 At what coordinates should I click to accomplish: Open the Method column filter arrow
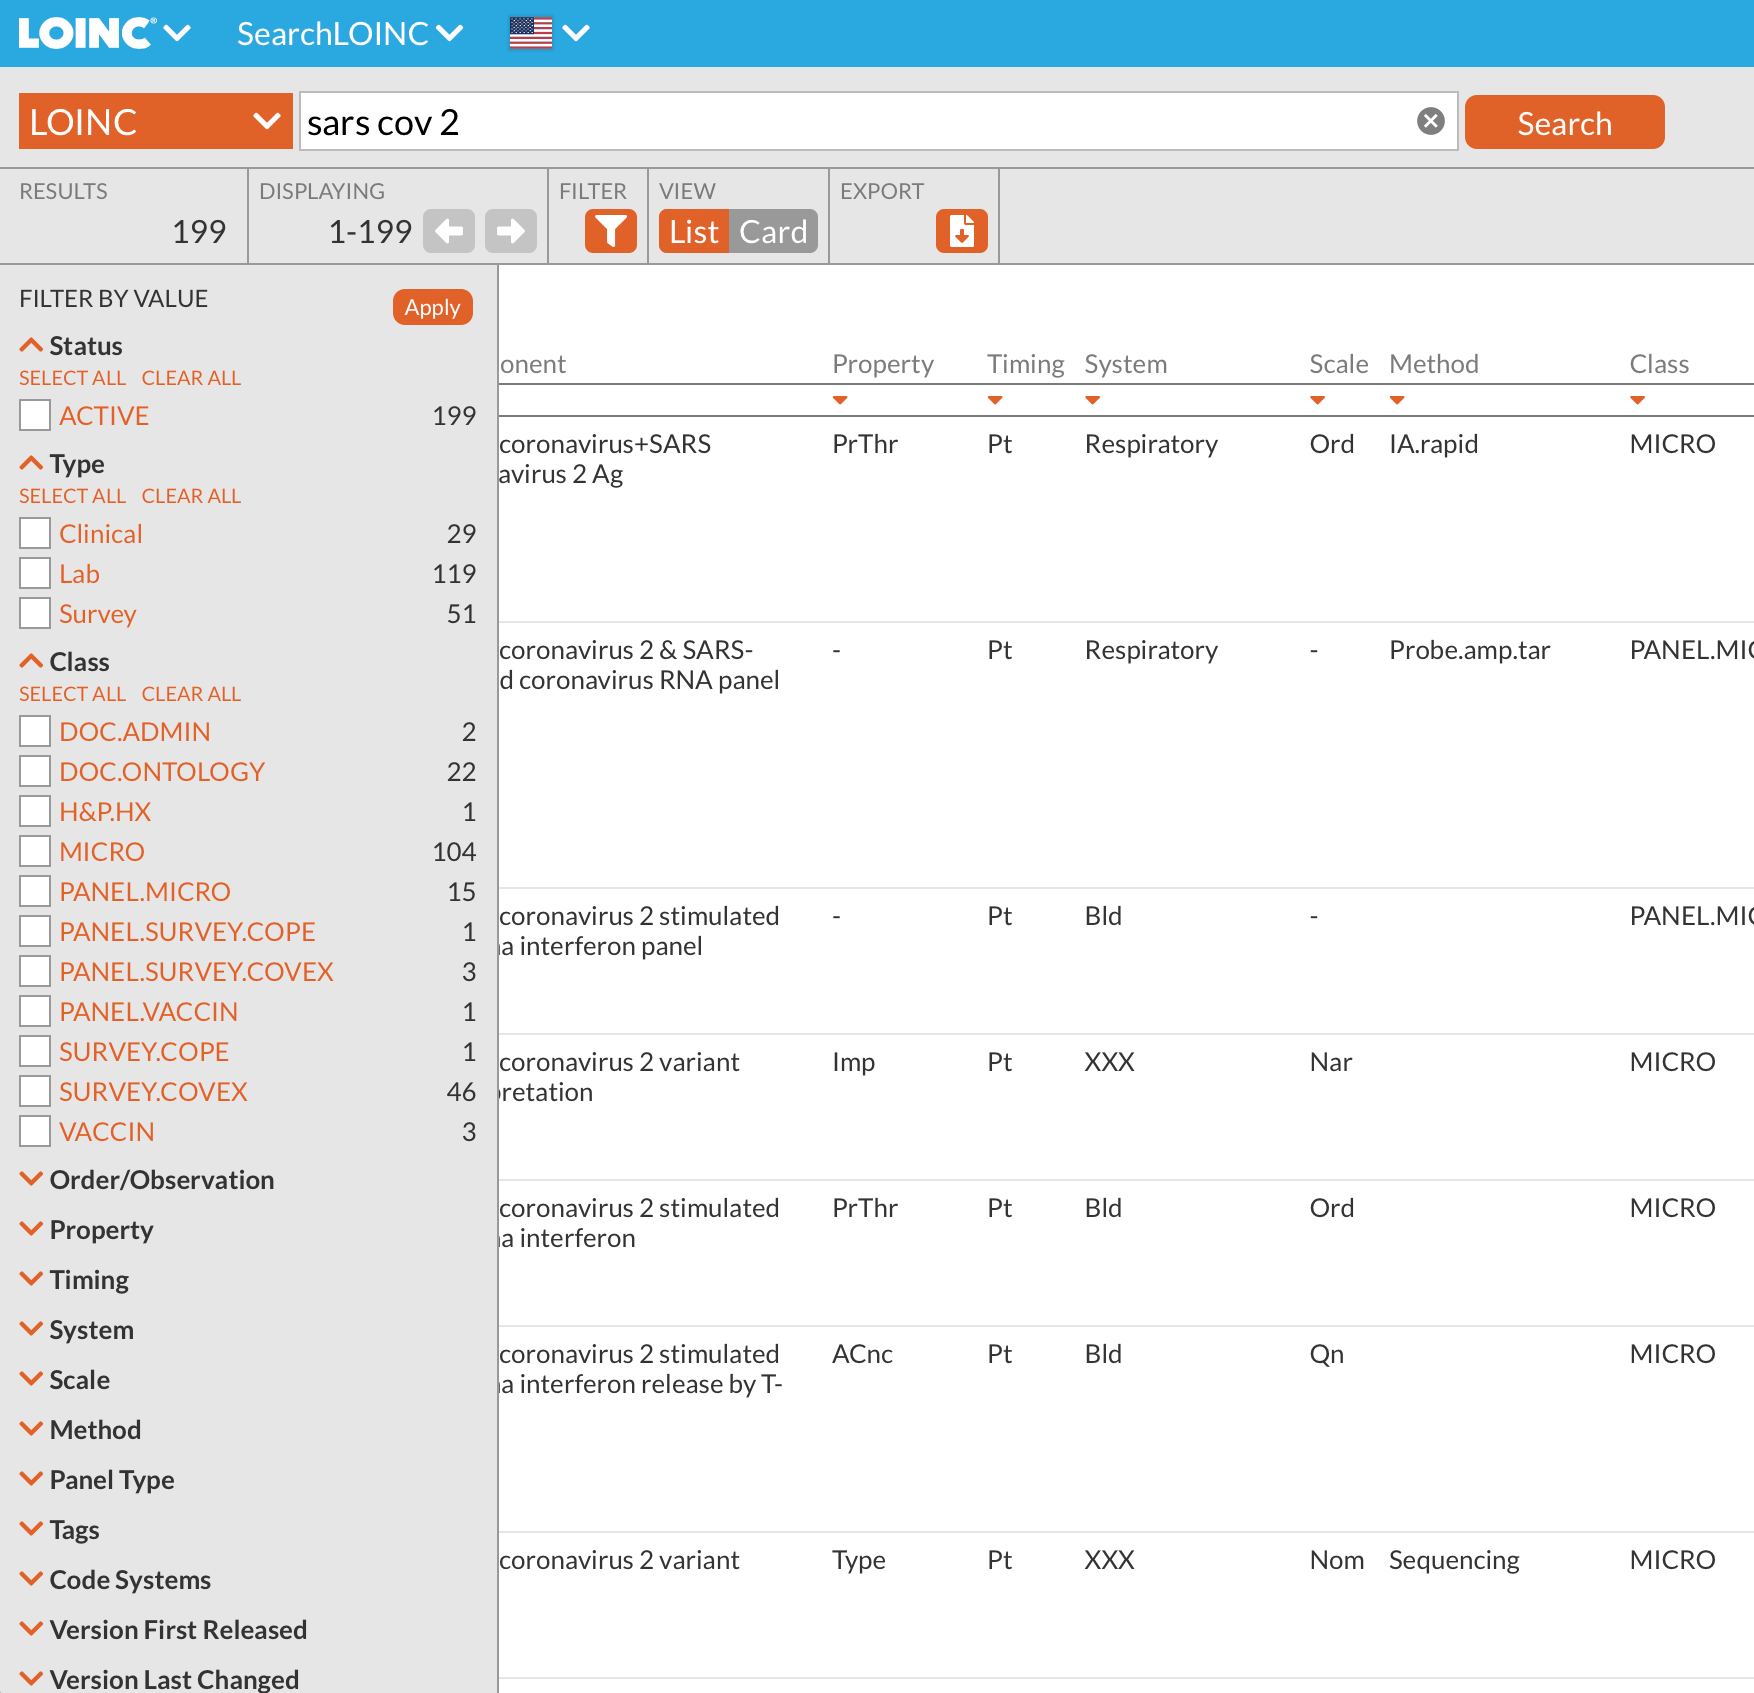(x=1397, y=400)
